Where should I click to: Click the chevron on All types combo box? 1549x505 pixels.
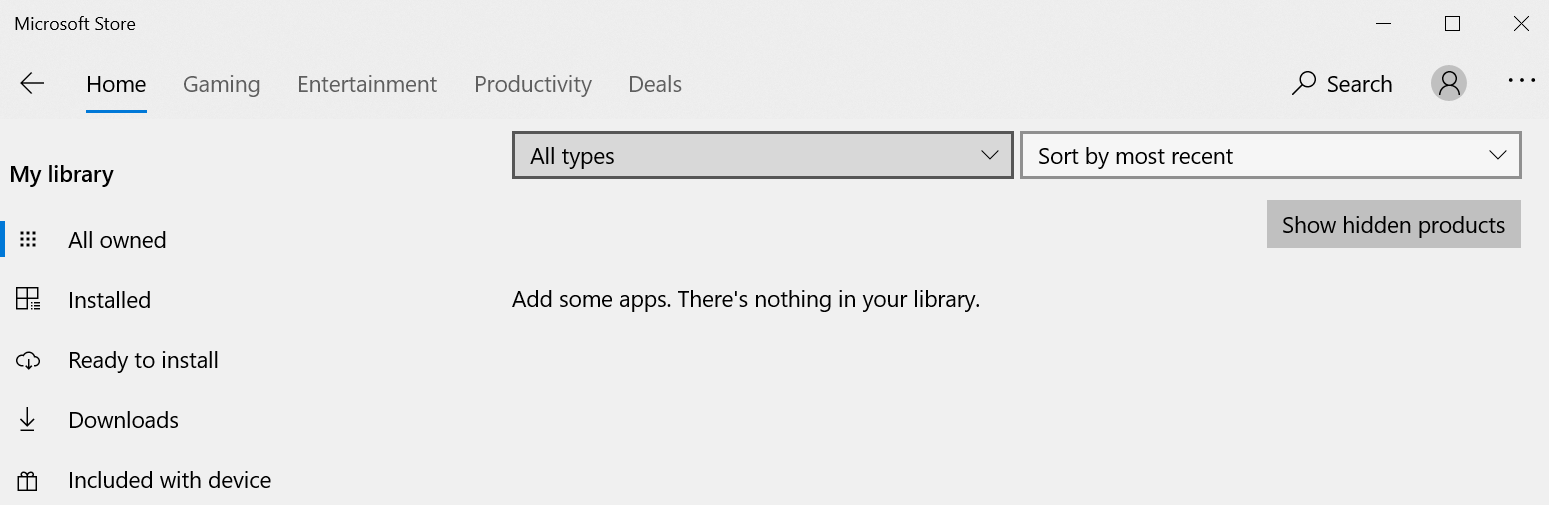[x=990, y=155]
